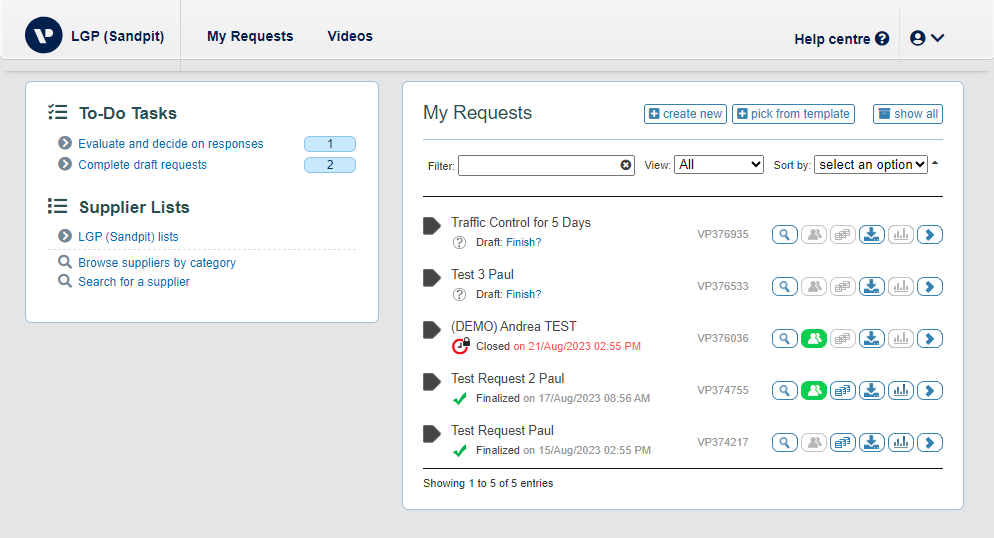Screen dimensions: 994x538
Task: Click into the Filter text field
Action: [x=546, y=165]
